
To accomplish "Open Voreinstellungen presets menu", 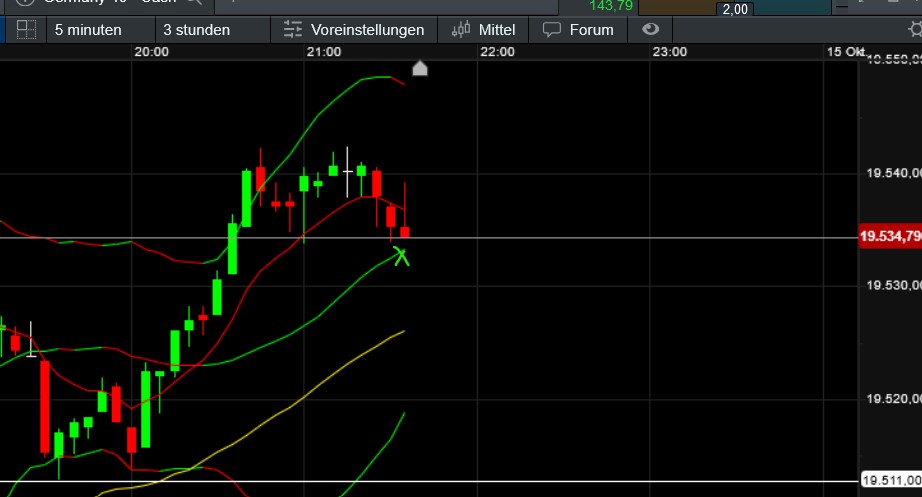I will click(353, 30).
